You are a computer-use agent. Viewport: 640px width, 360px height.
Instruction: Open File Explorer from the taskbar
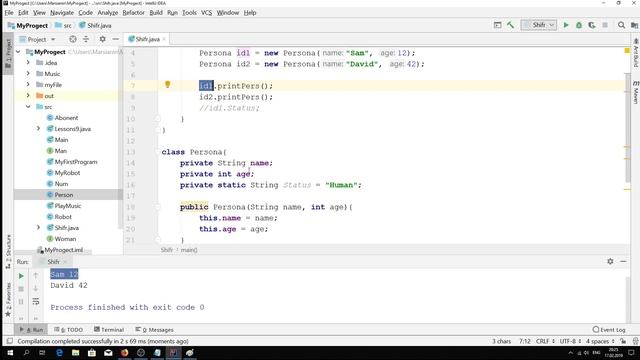click(x=76, y=353)
